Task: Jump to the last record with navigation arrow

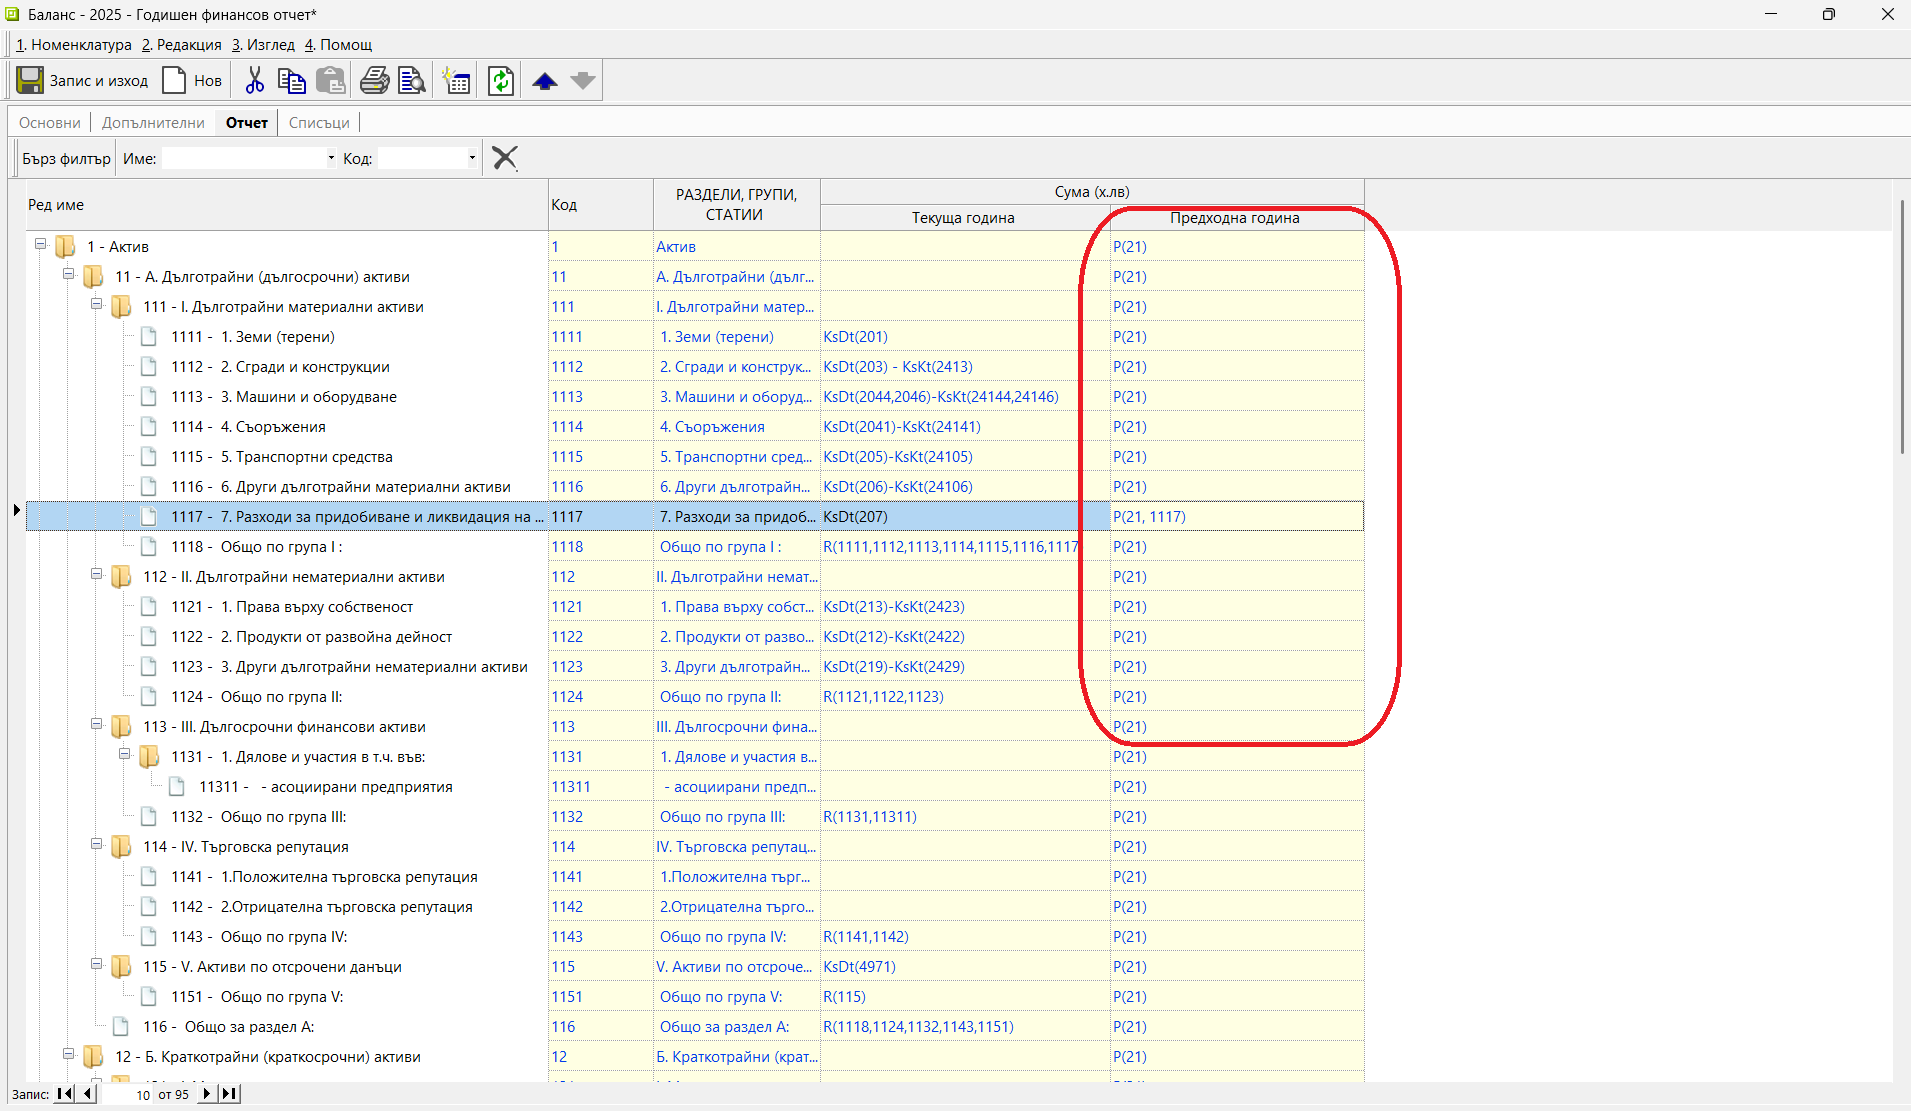Action: 229,1094
